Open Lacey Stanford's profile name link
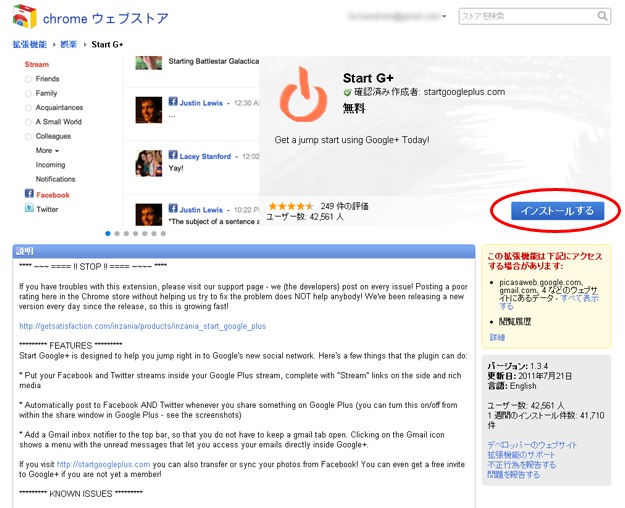The image size is (625, 508). (x=205, y=156)
